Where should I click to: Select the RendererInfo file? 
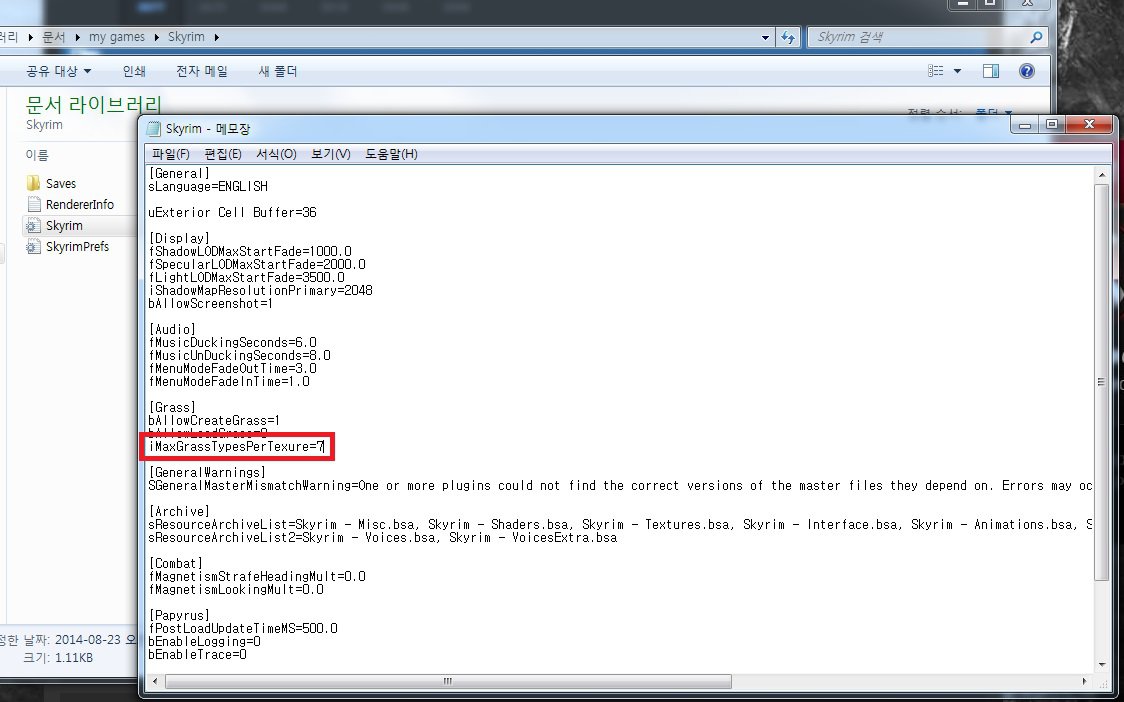click(79, 204)
